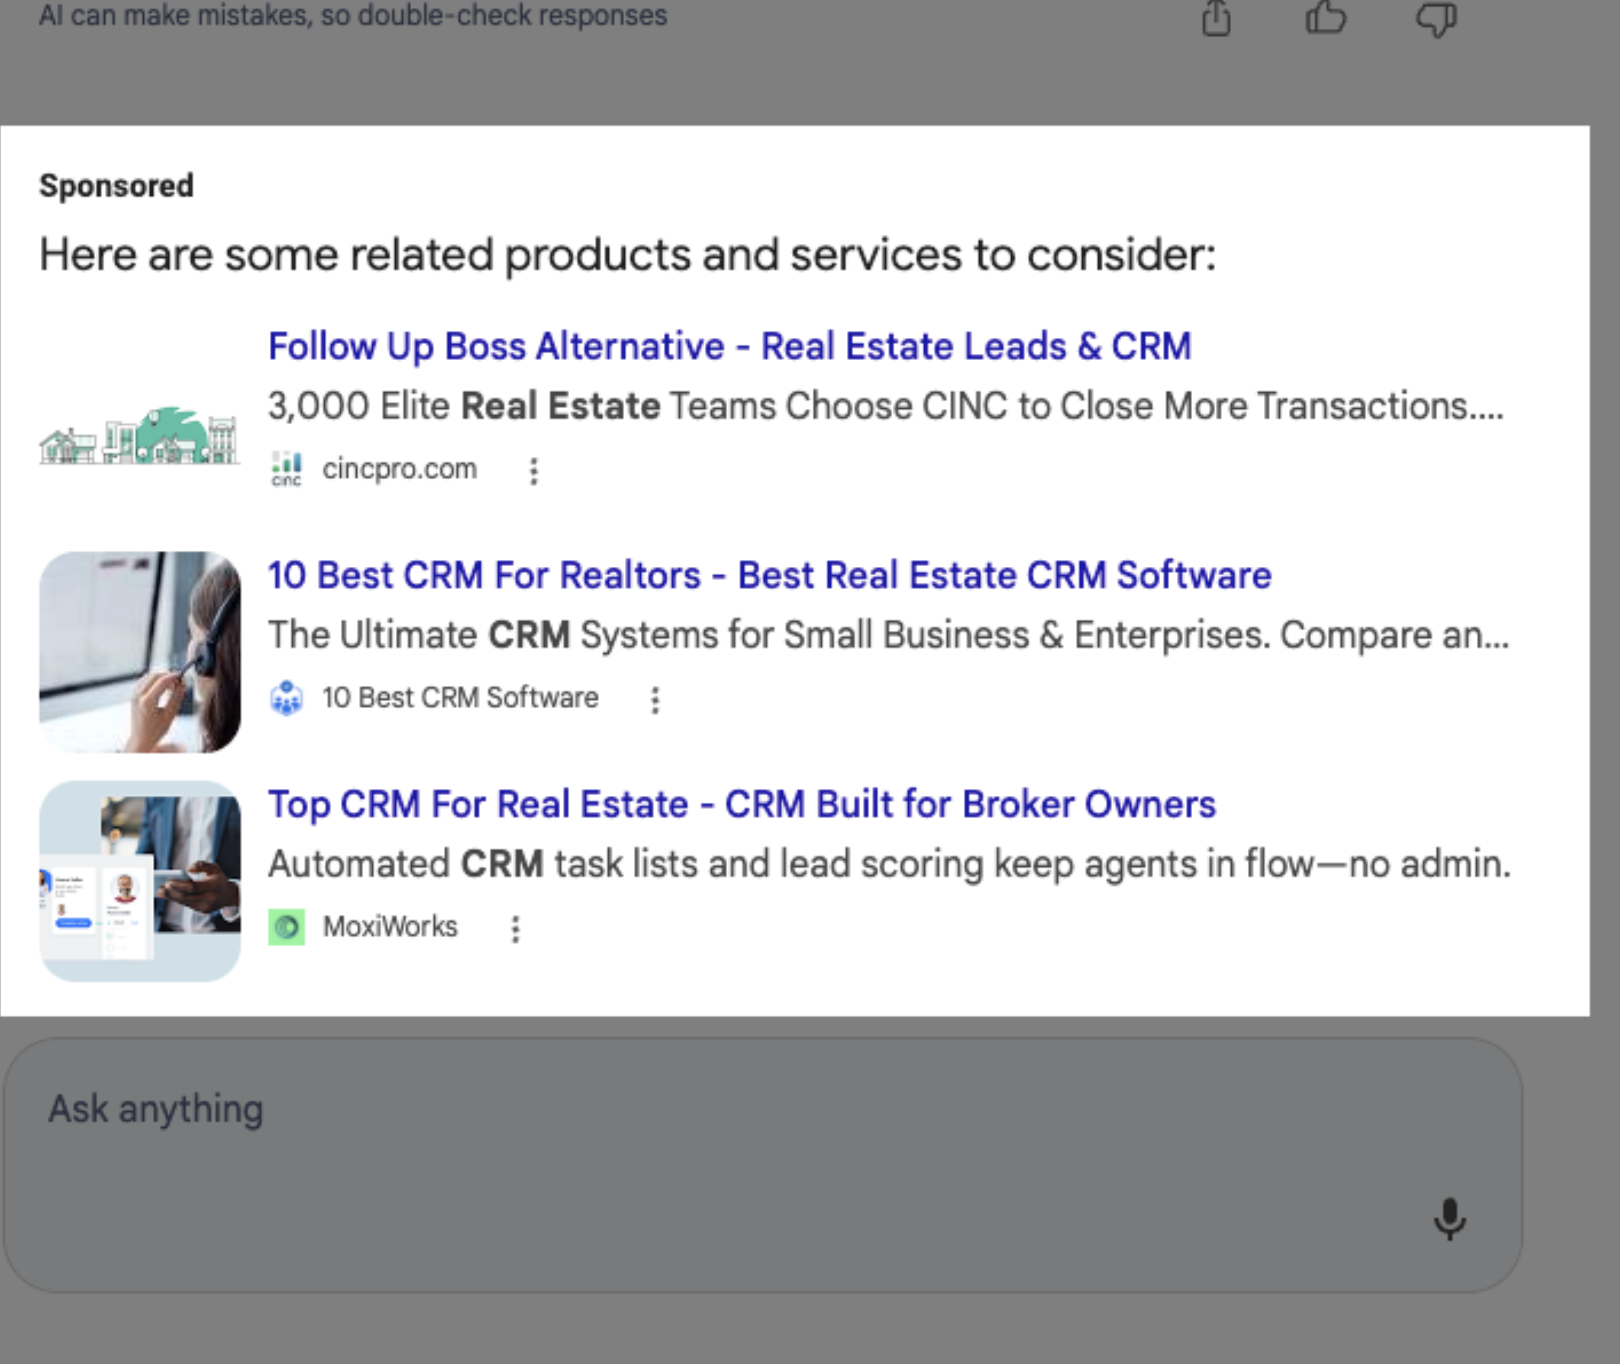Click the thumbs up icon
Screen dimensions: 1620x1364
pyautogui.click(x=1326, y=17)
